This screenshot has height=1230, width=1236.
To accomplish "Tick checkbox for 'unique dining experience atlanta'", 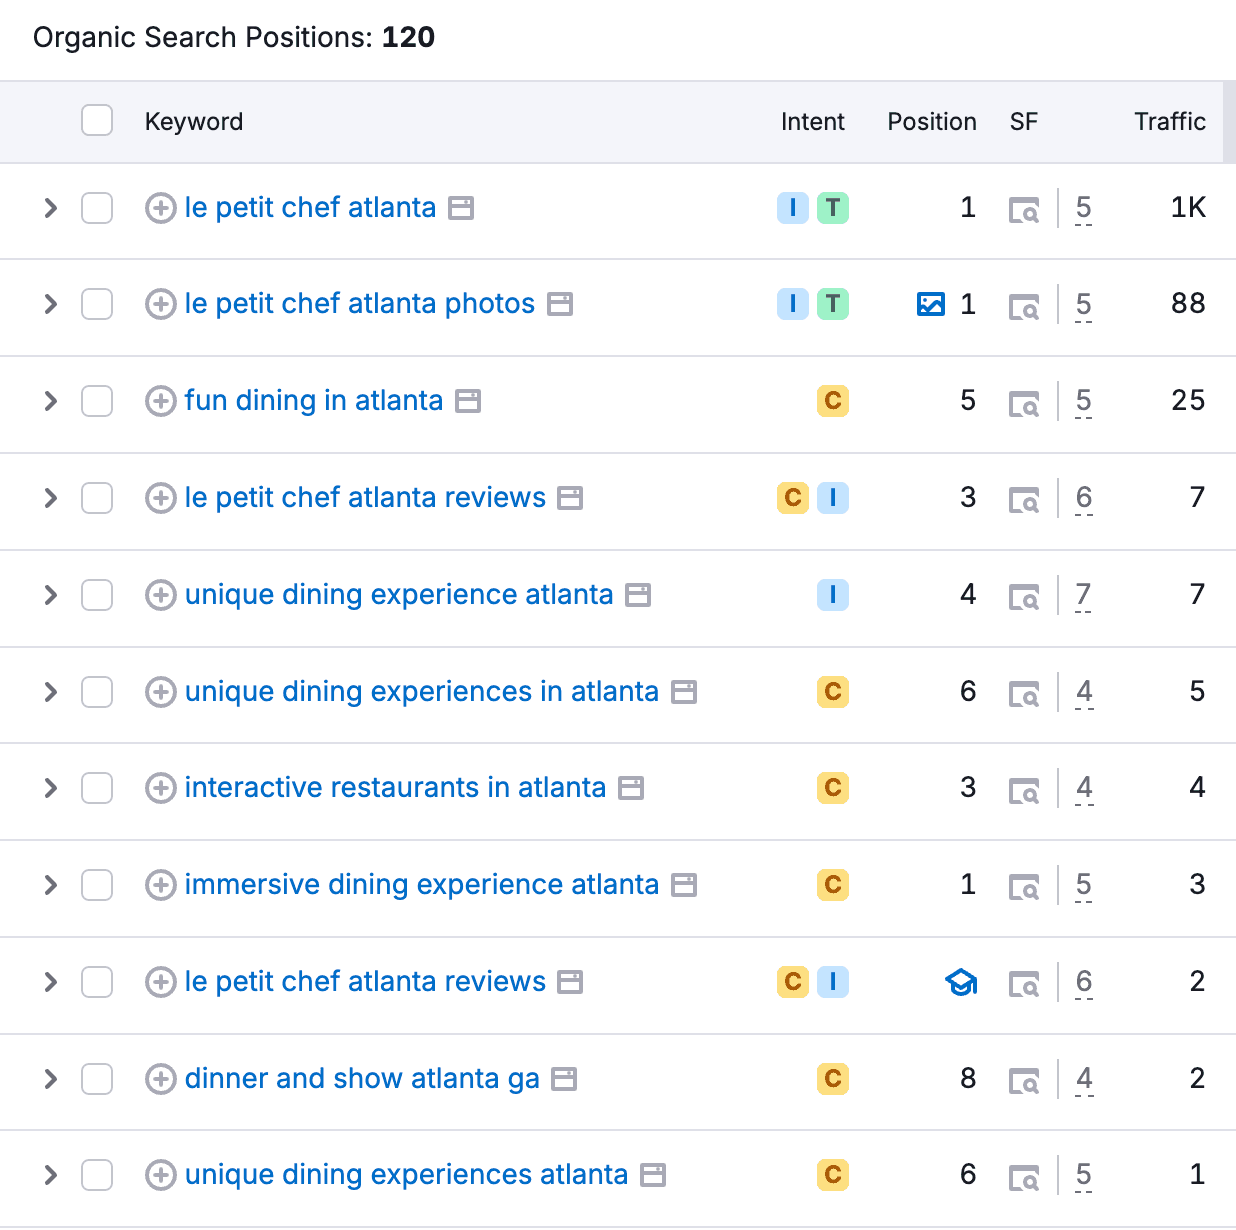I will pyautogui.click(x=97, y=595).
